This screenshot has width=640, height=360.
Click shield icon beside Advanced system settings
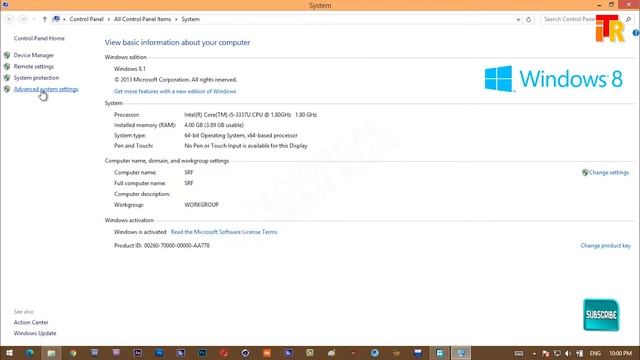[7, 89]
